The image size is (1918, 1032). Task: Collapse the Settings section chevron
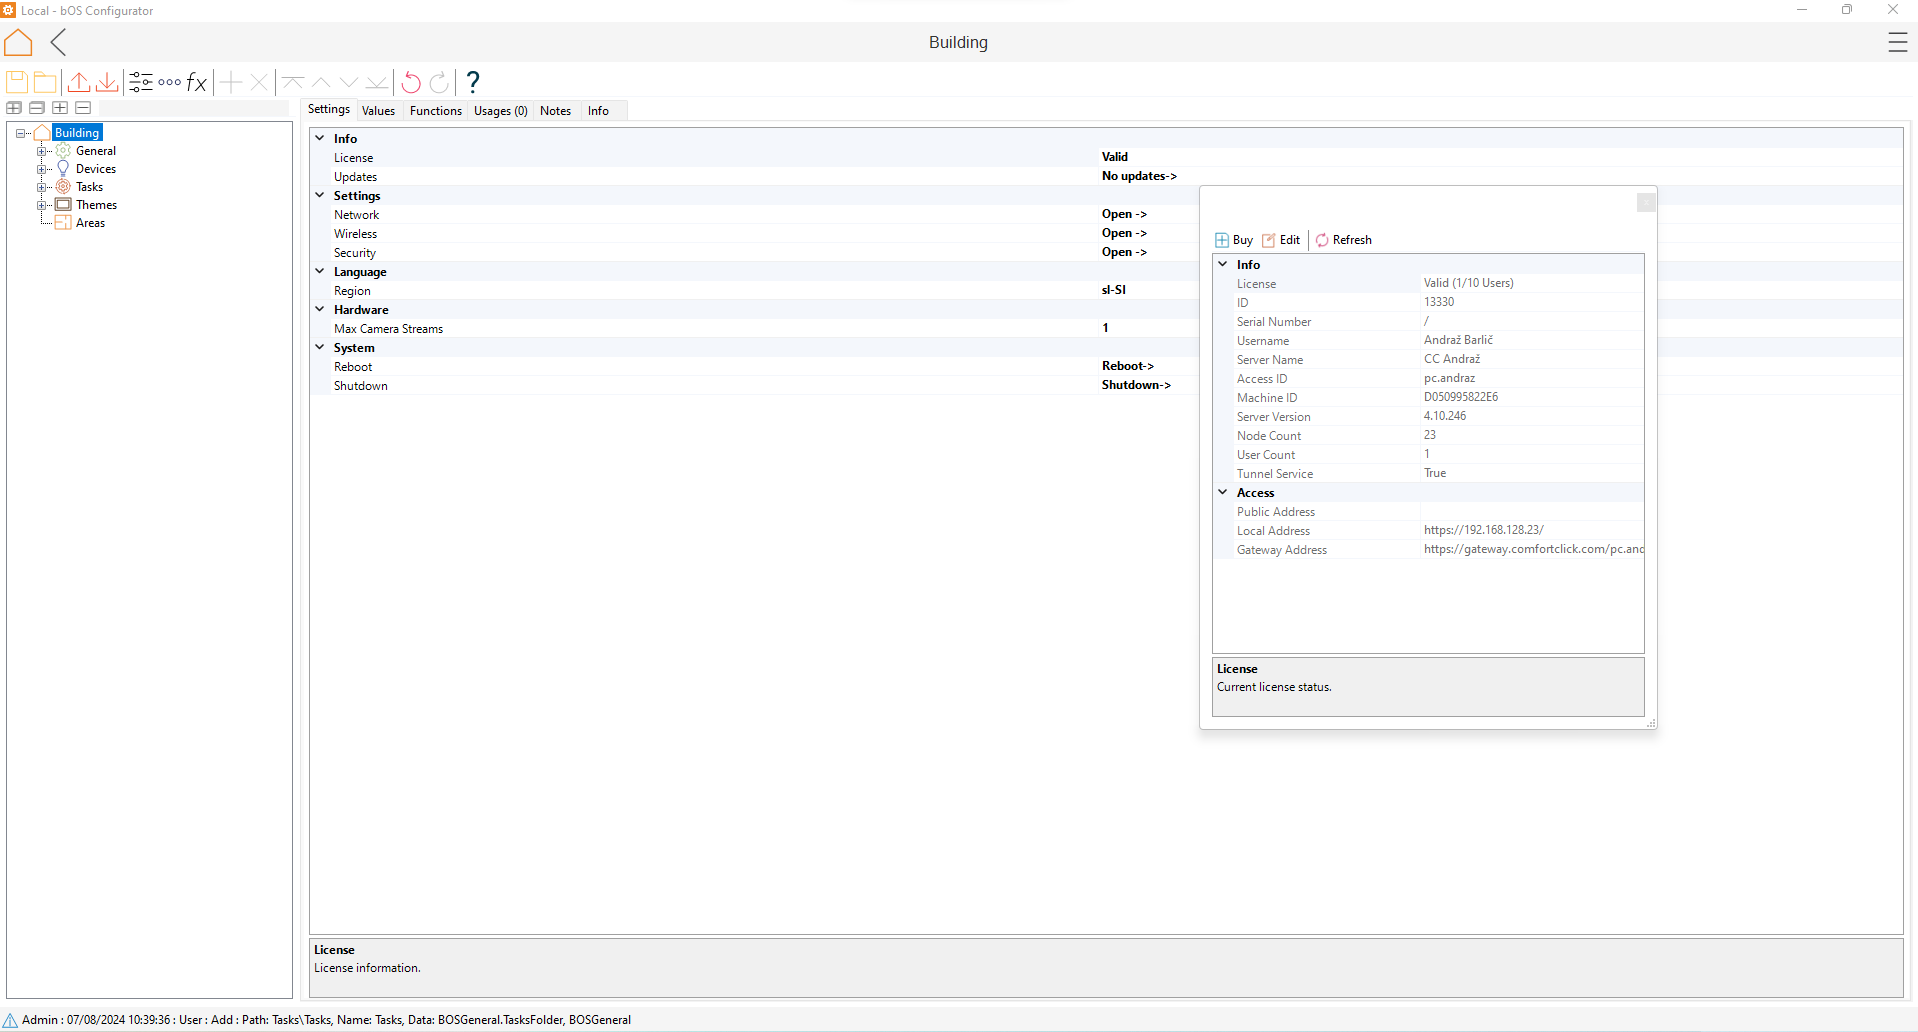[x=320, y=195]
